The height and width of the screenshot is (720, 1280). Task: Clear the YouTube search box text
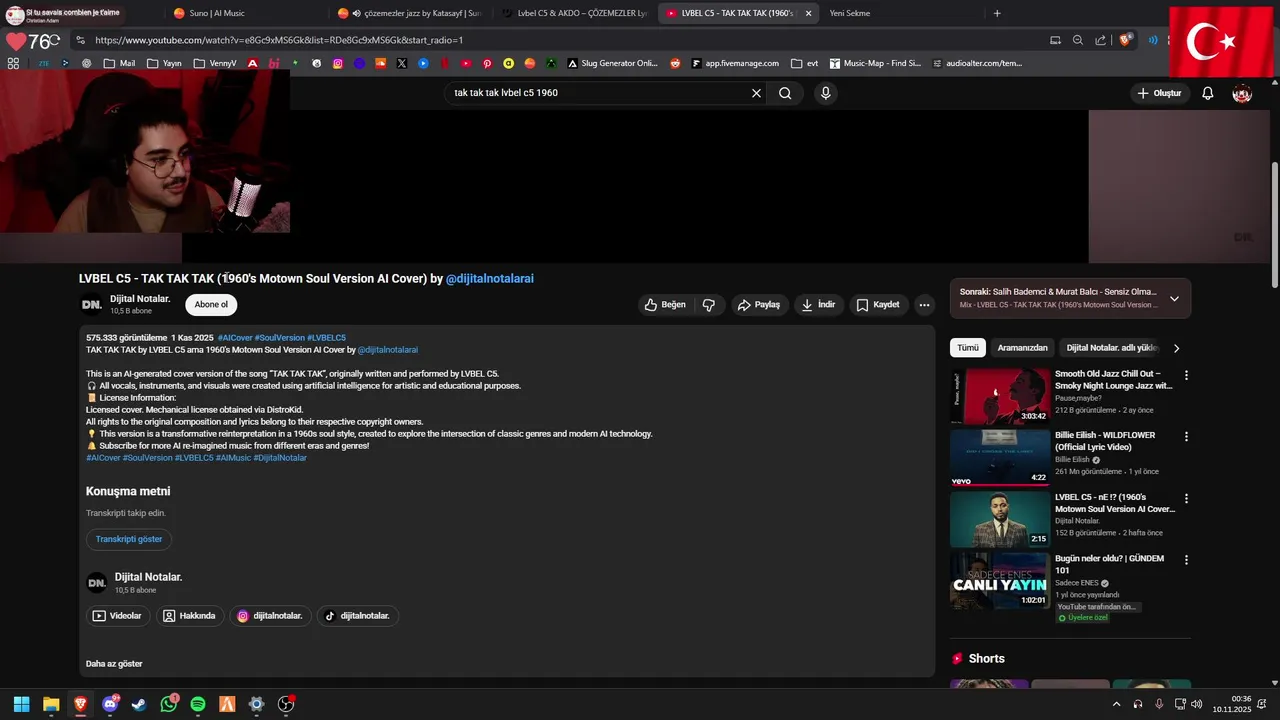tap(756, 93)
